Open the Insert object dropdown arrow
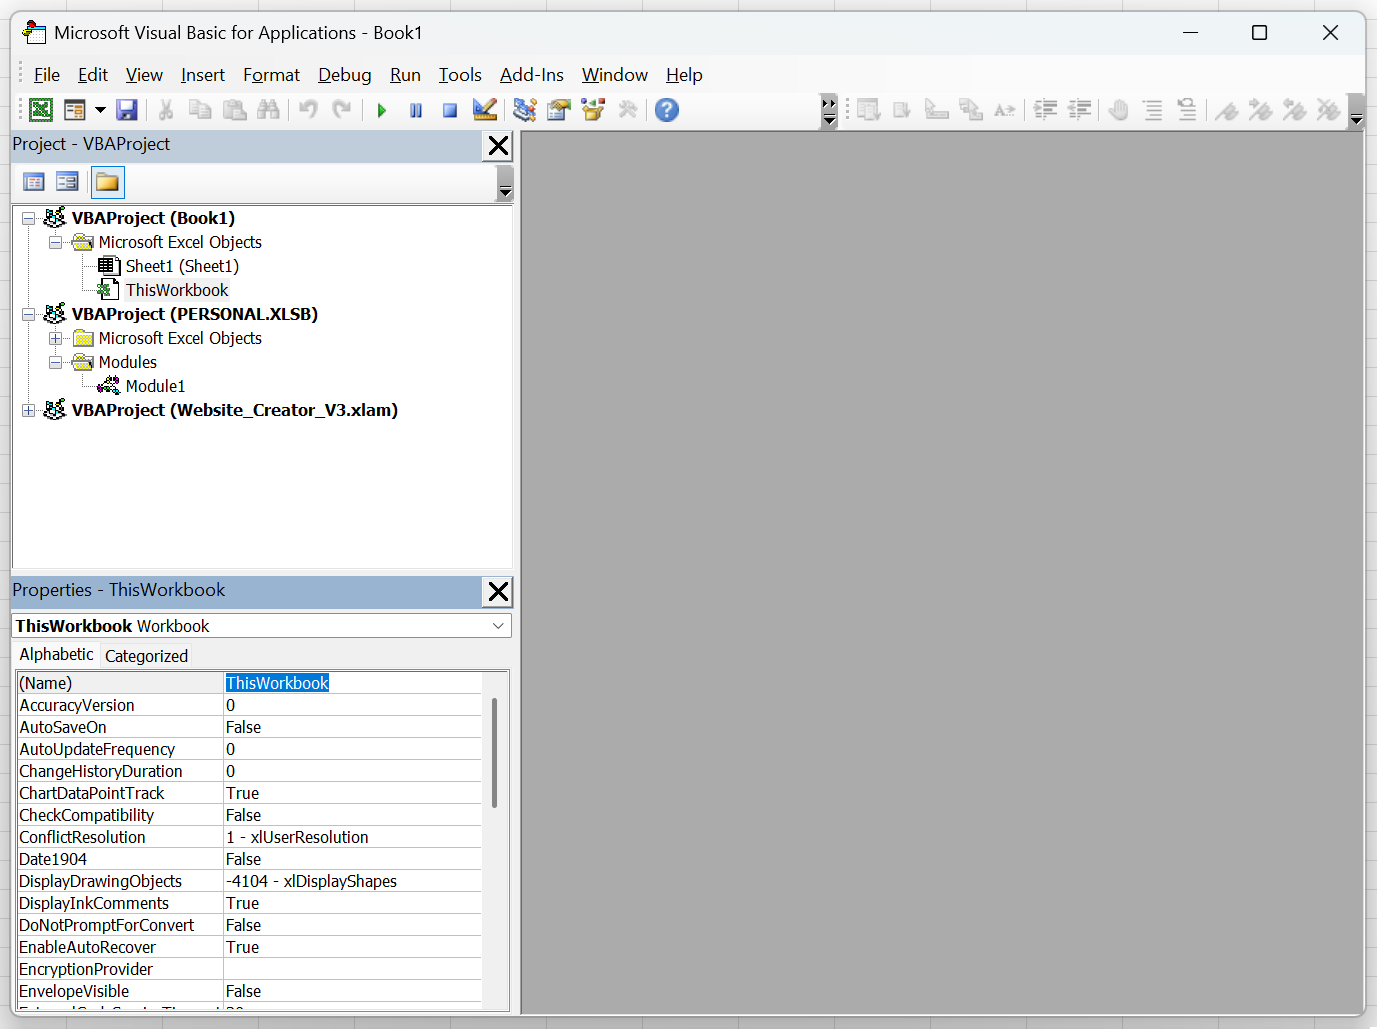 [100, 110]
